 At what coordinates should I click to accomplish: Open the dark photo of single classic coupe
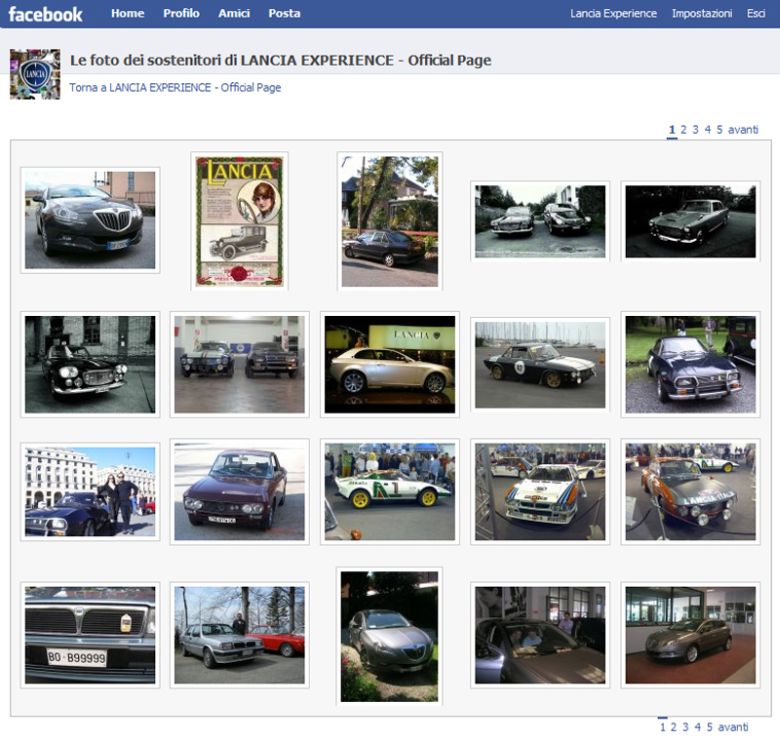(x=690, y=221)
